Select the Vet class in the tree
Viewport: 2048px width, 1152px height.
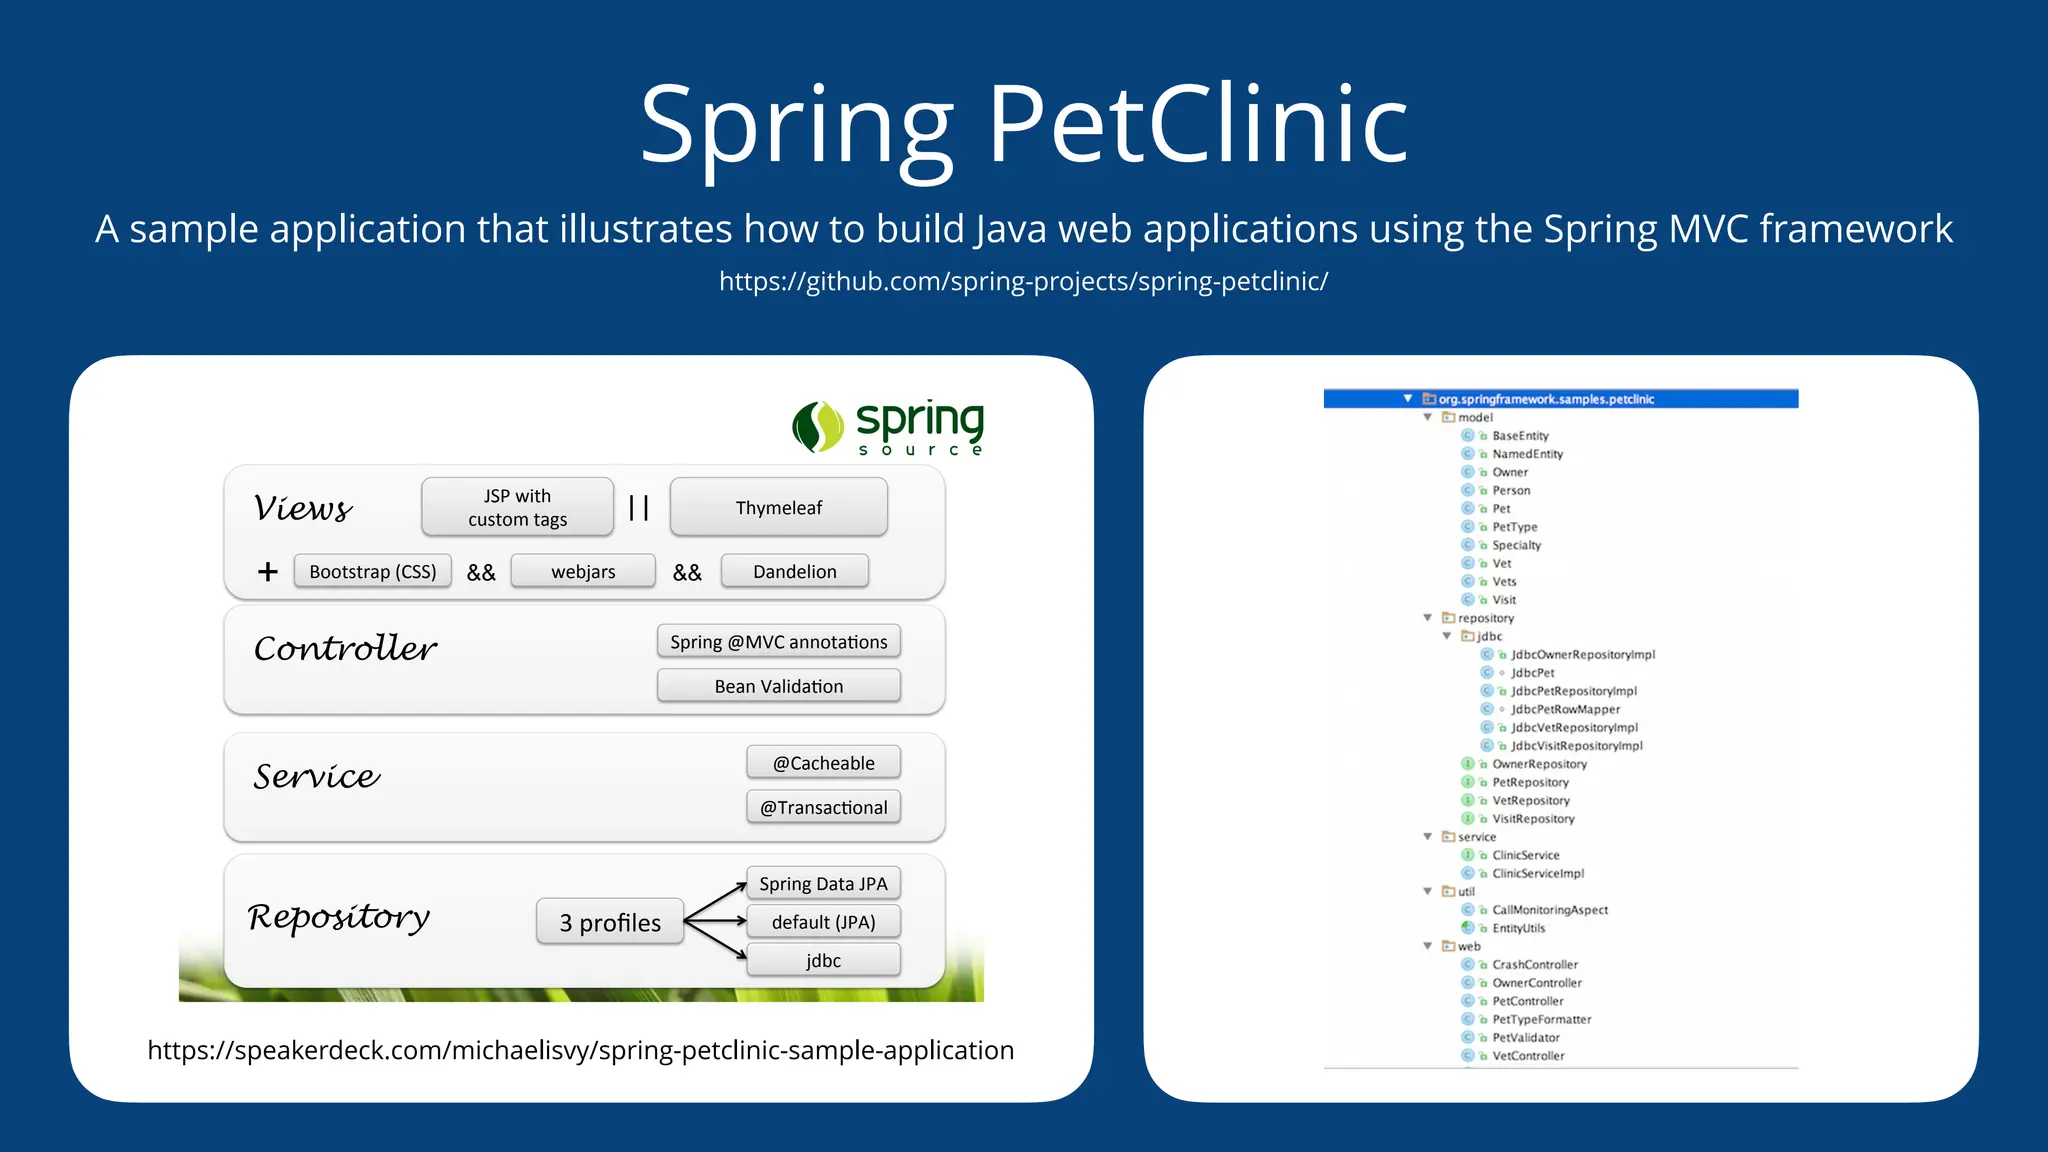[x=1502, y=563]
